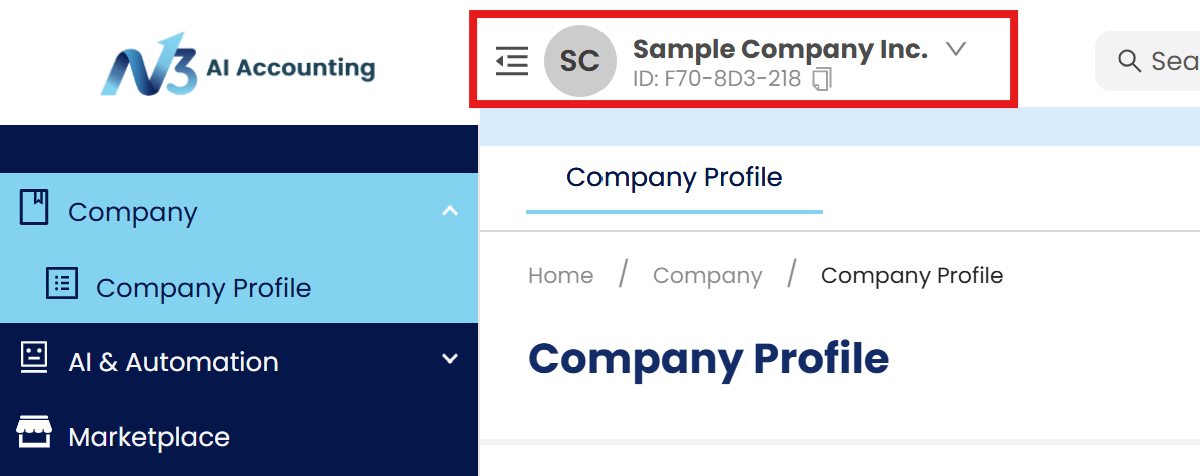Screen dimensions: 1200x476
Task: Click the Company breadcrumb link
Action: pyautogui.click(x=707, y=275)
